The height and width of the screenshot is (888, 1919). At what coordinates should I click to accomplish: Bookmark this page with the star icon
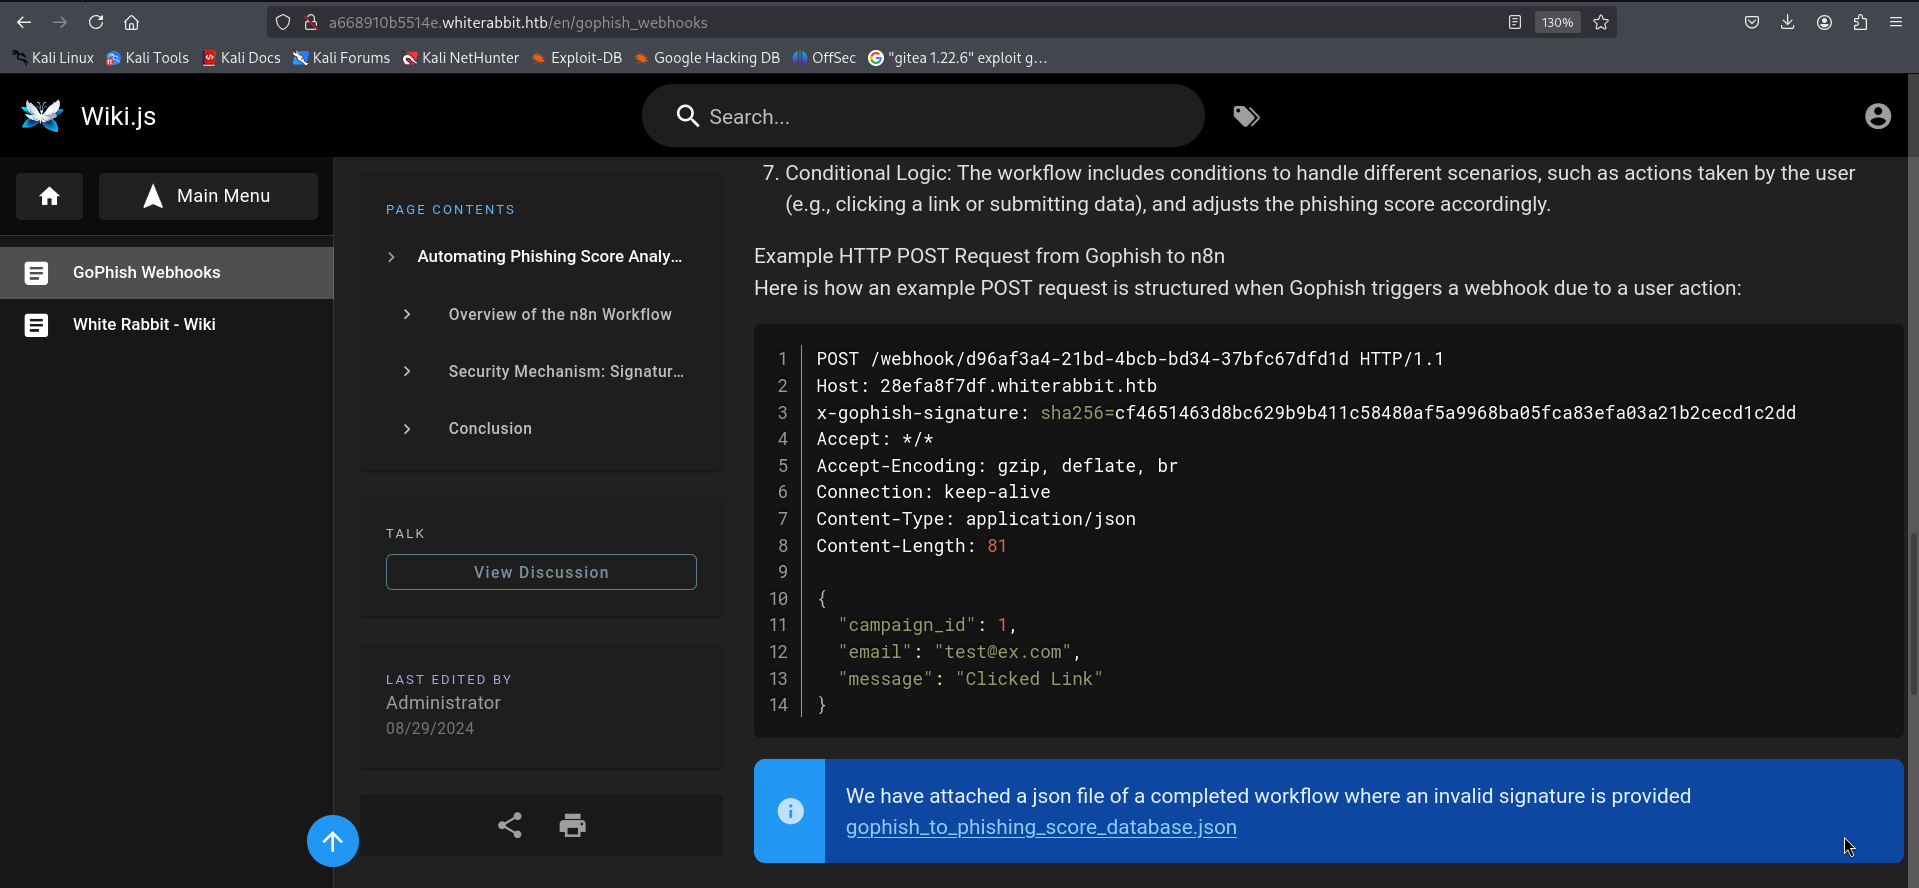pos(1601,22)
